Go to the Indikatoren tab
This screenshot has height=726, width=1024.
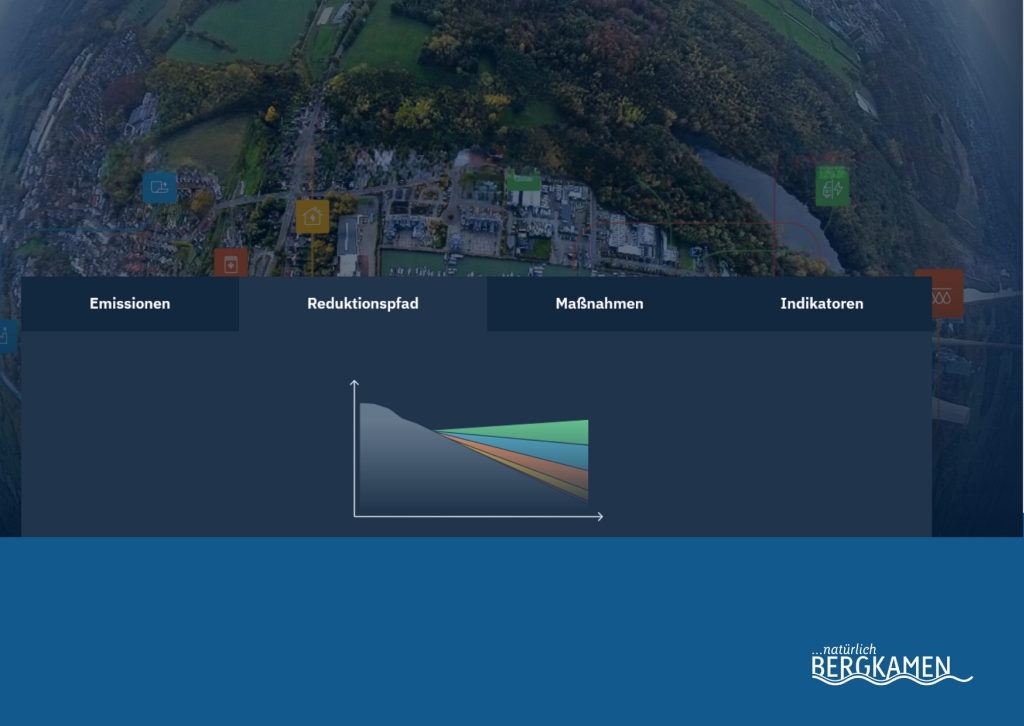coord(821,304)
